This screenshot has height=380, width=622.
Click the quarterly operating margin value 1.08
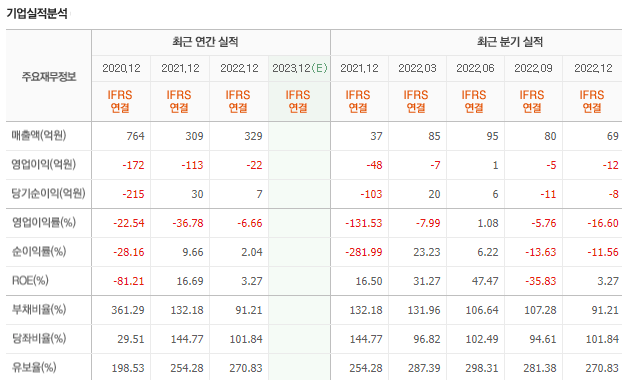pos(488,223)
